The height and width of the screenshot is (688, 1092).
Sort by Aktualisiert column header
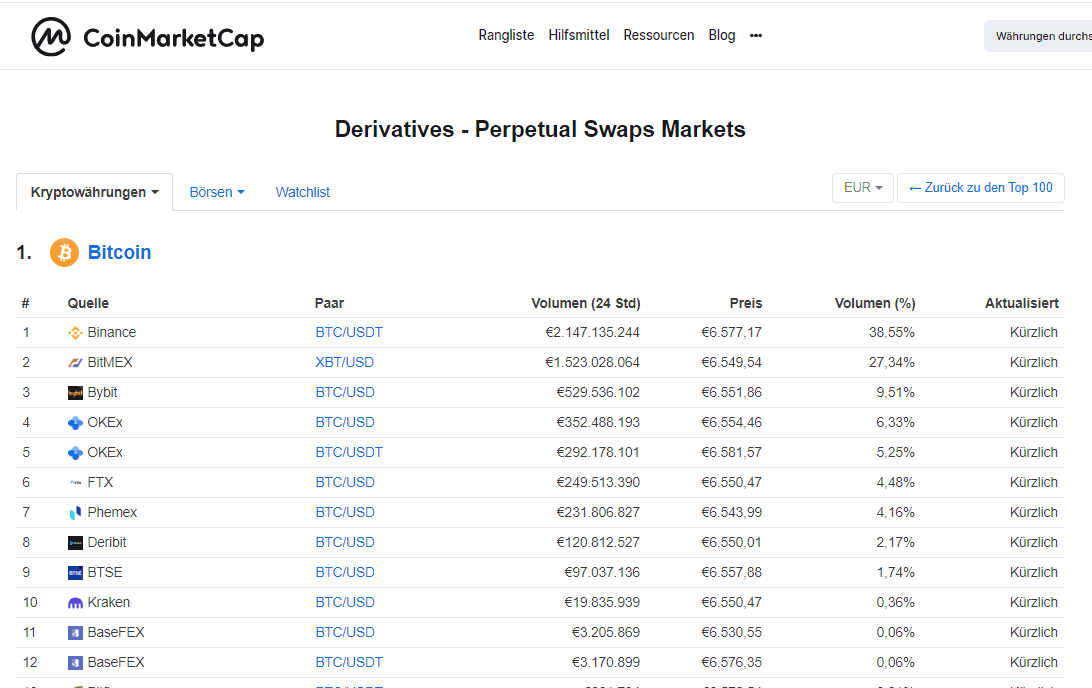[x=1022, y=304]
